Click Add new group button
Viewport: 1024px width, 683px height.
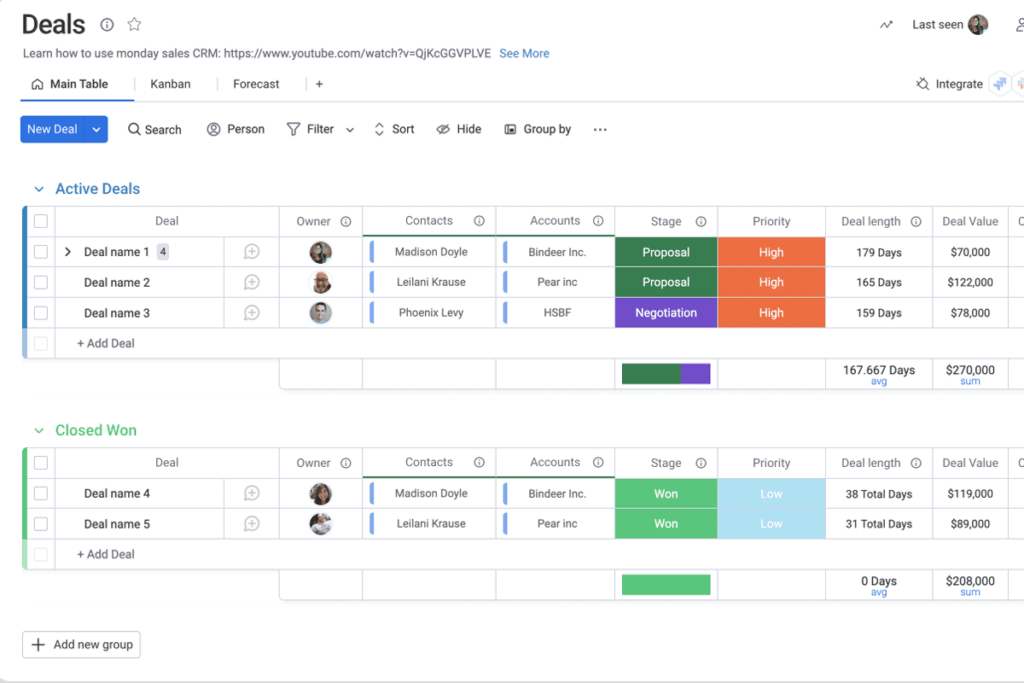coord(82,644)
